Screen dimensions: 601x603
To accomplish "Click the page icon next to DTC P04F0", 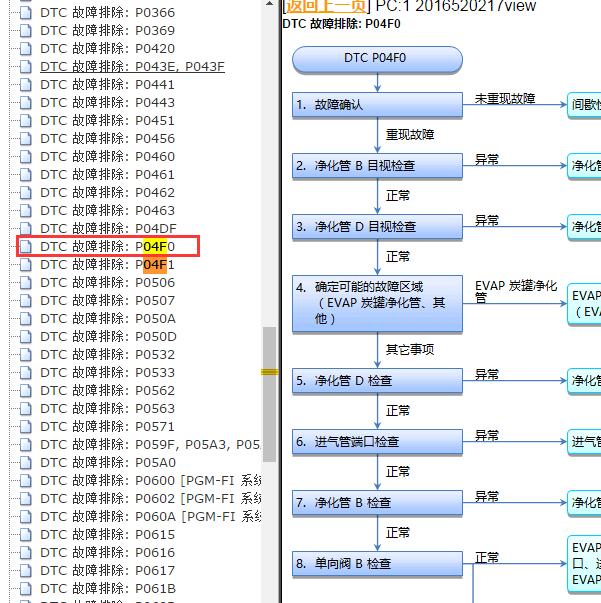I will click(25, 247).
